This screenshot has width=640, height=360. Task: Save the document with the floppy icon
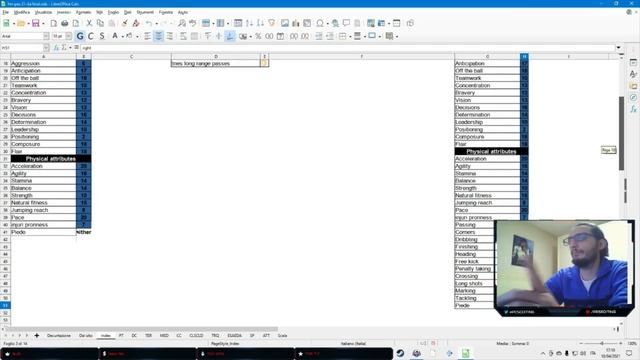coord(36,23)
